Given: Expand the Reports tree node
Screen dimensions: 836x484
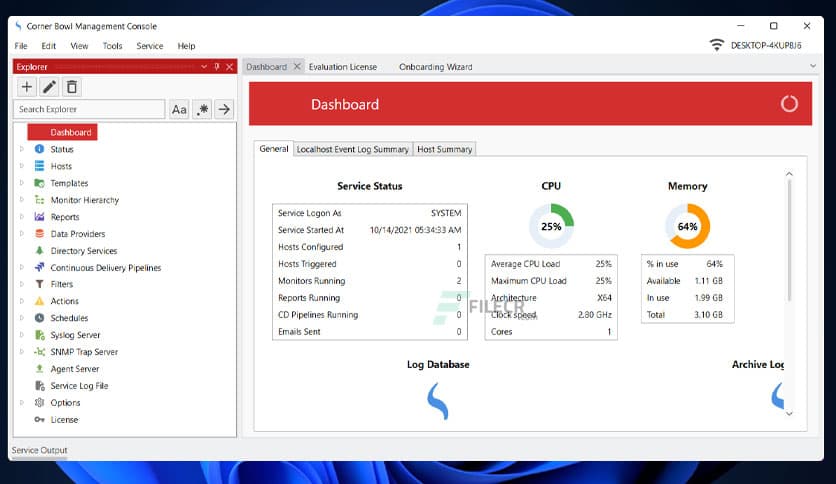Looking at the screenshot, I should pos(22,216).
